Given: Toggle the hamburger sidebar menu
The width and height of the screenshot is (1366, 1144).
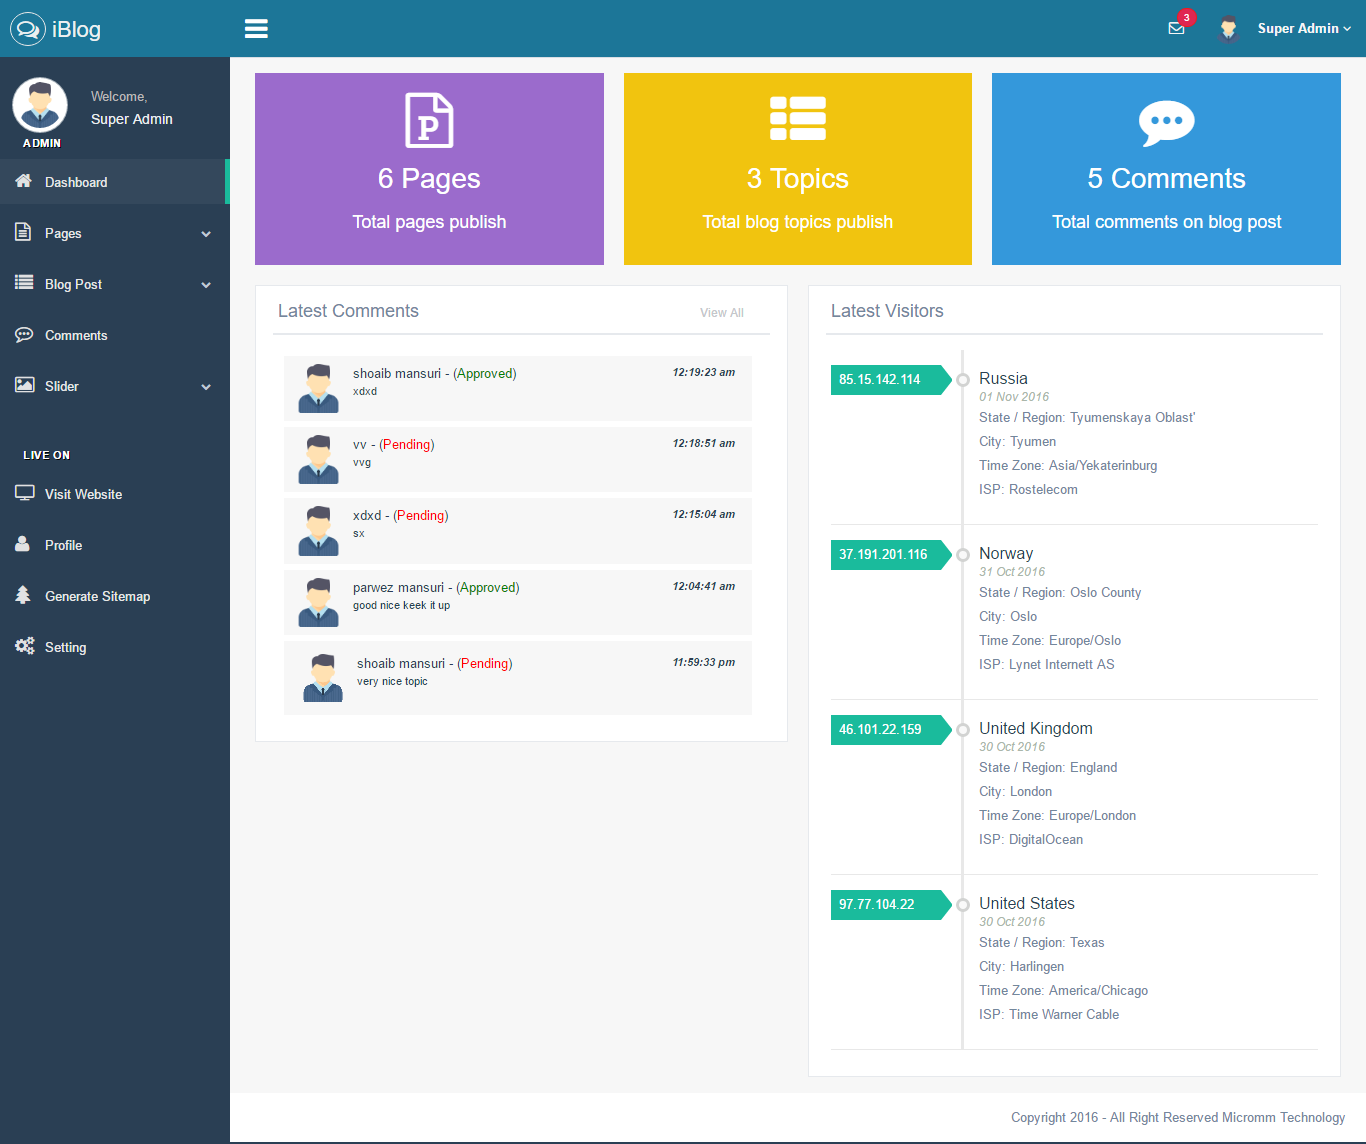Looking at the screenshot, I should pos(256,29).
